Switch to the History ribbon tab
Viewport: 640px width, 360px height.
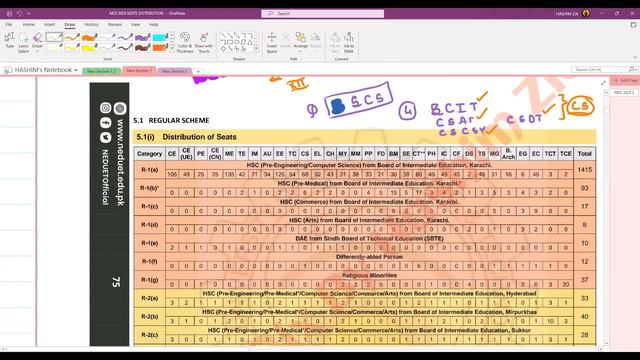[91, 24]
